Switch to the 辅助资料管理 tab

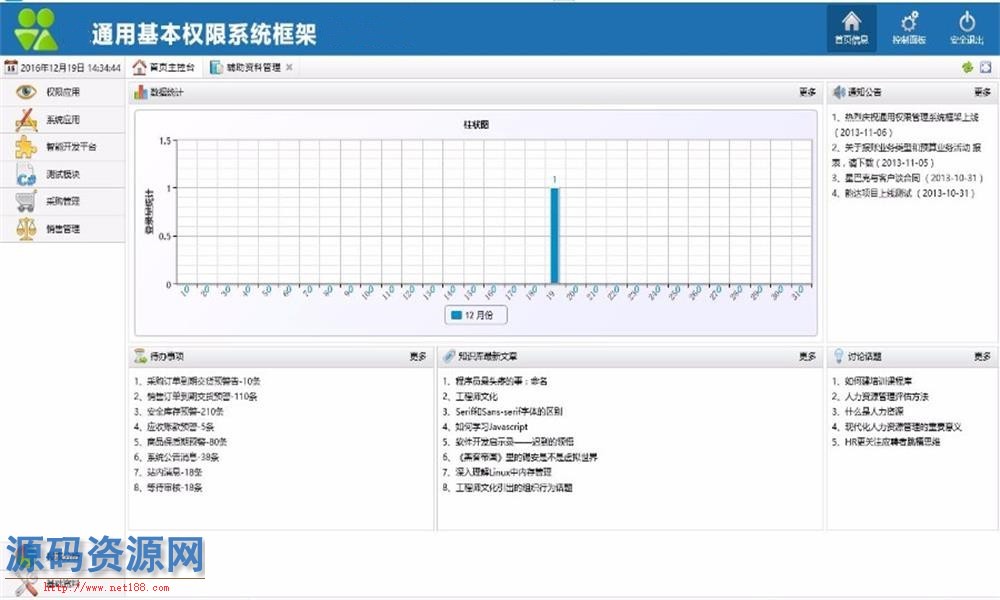click(x=246, y=68)
